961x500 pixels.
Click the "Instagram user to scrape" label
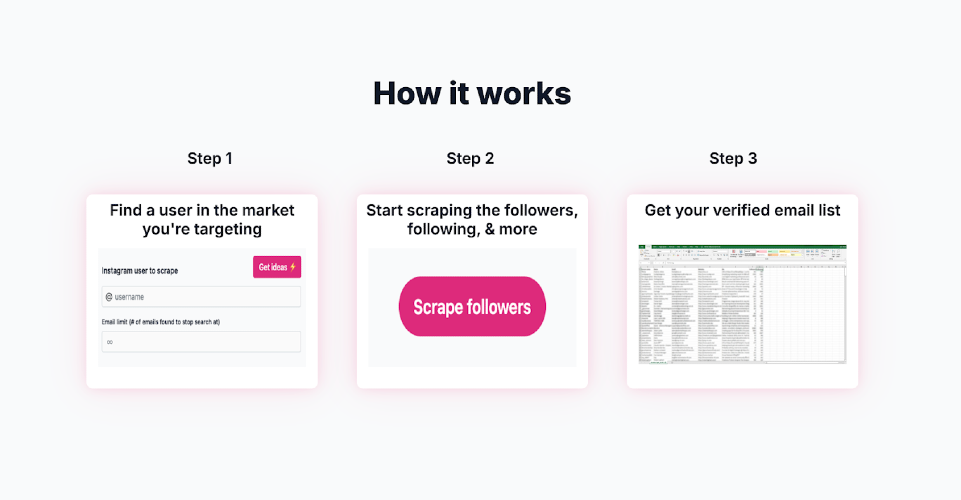coord(140,271)
